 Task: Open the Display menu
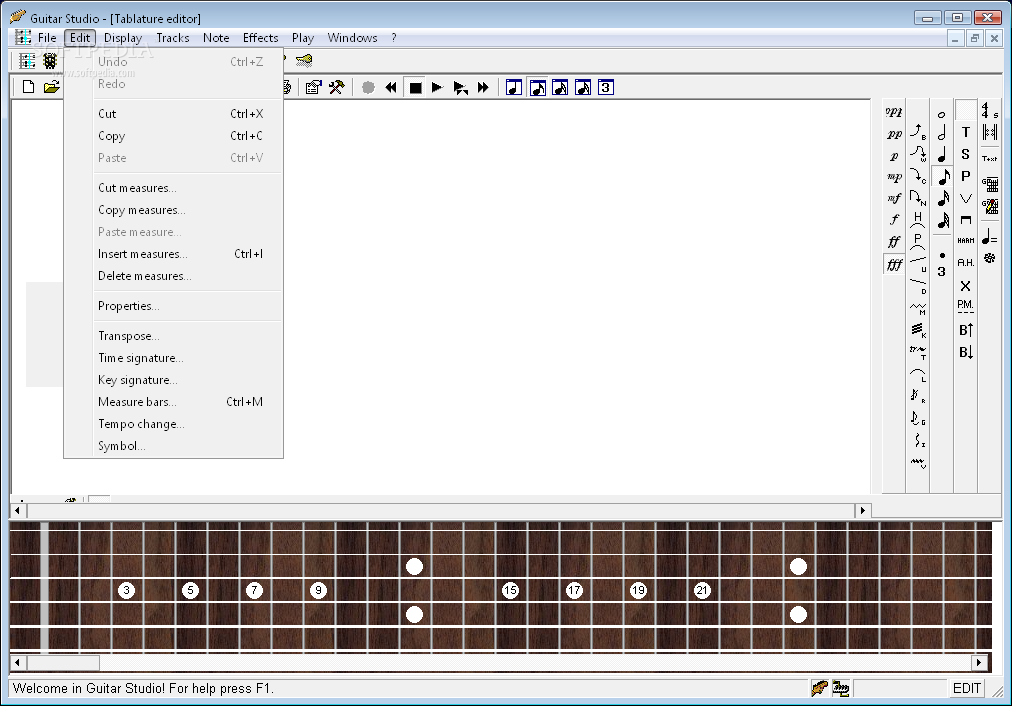click(x=123, y=38)
